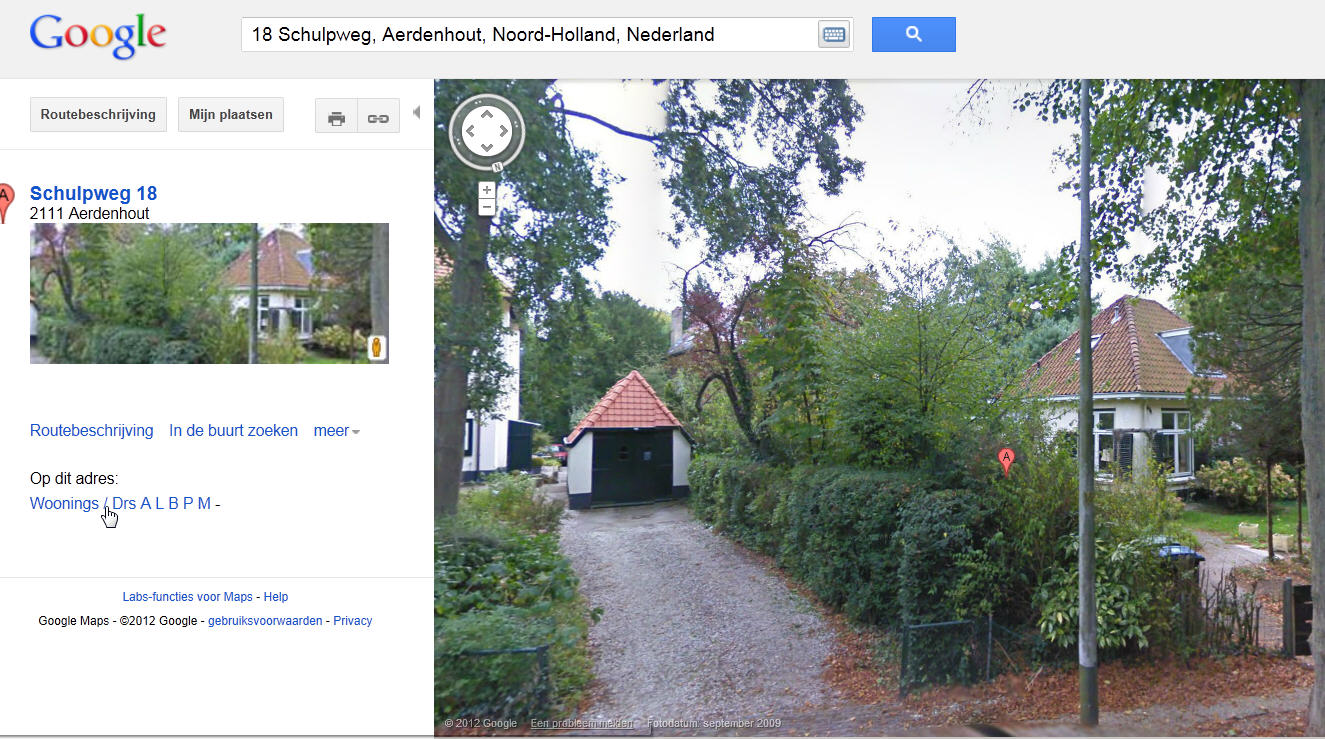Open Mijn plaatsen

(231, 115)
